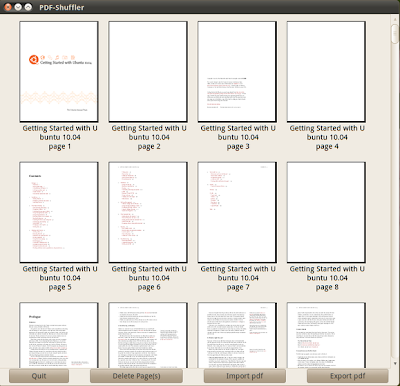Click 'page 1' caption text
Image resolution: width=400 pixels, height=386 pixels.
click(60, 147)
